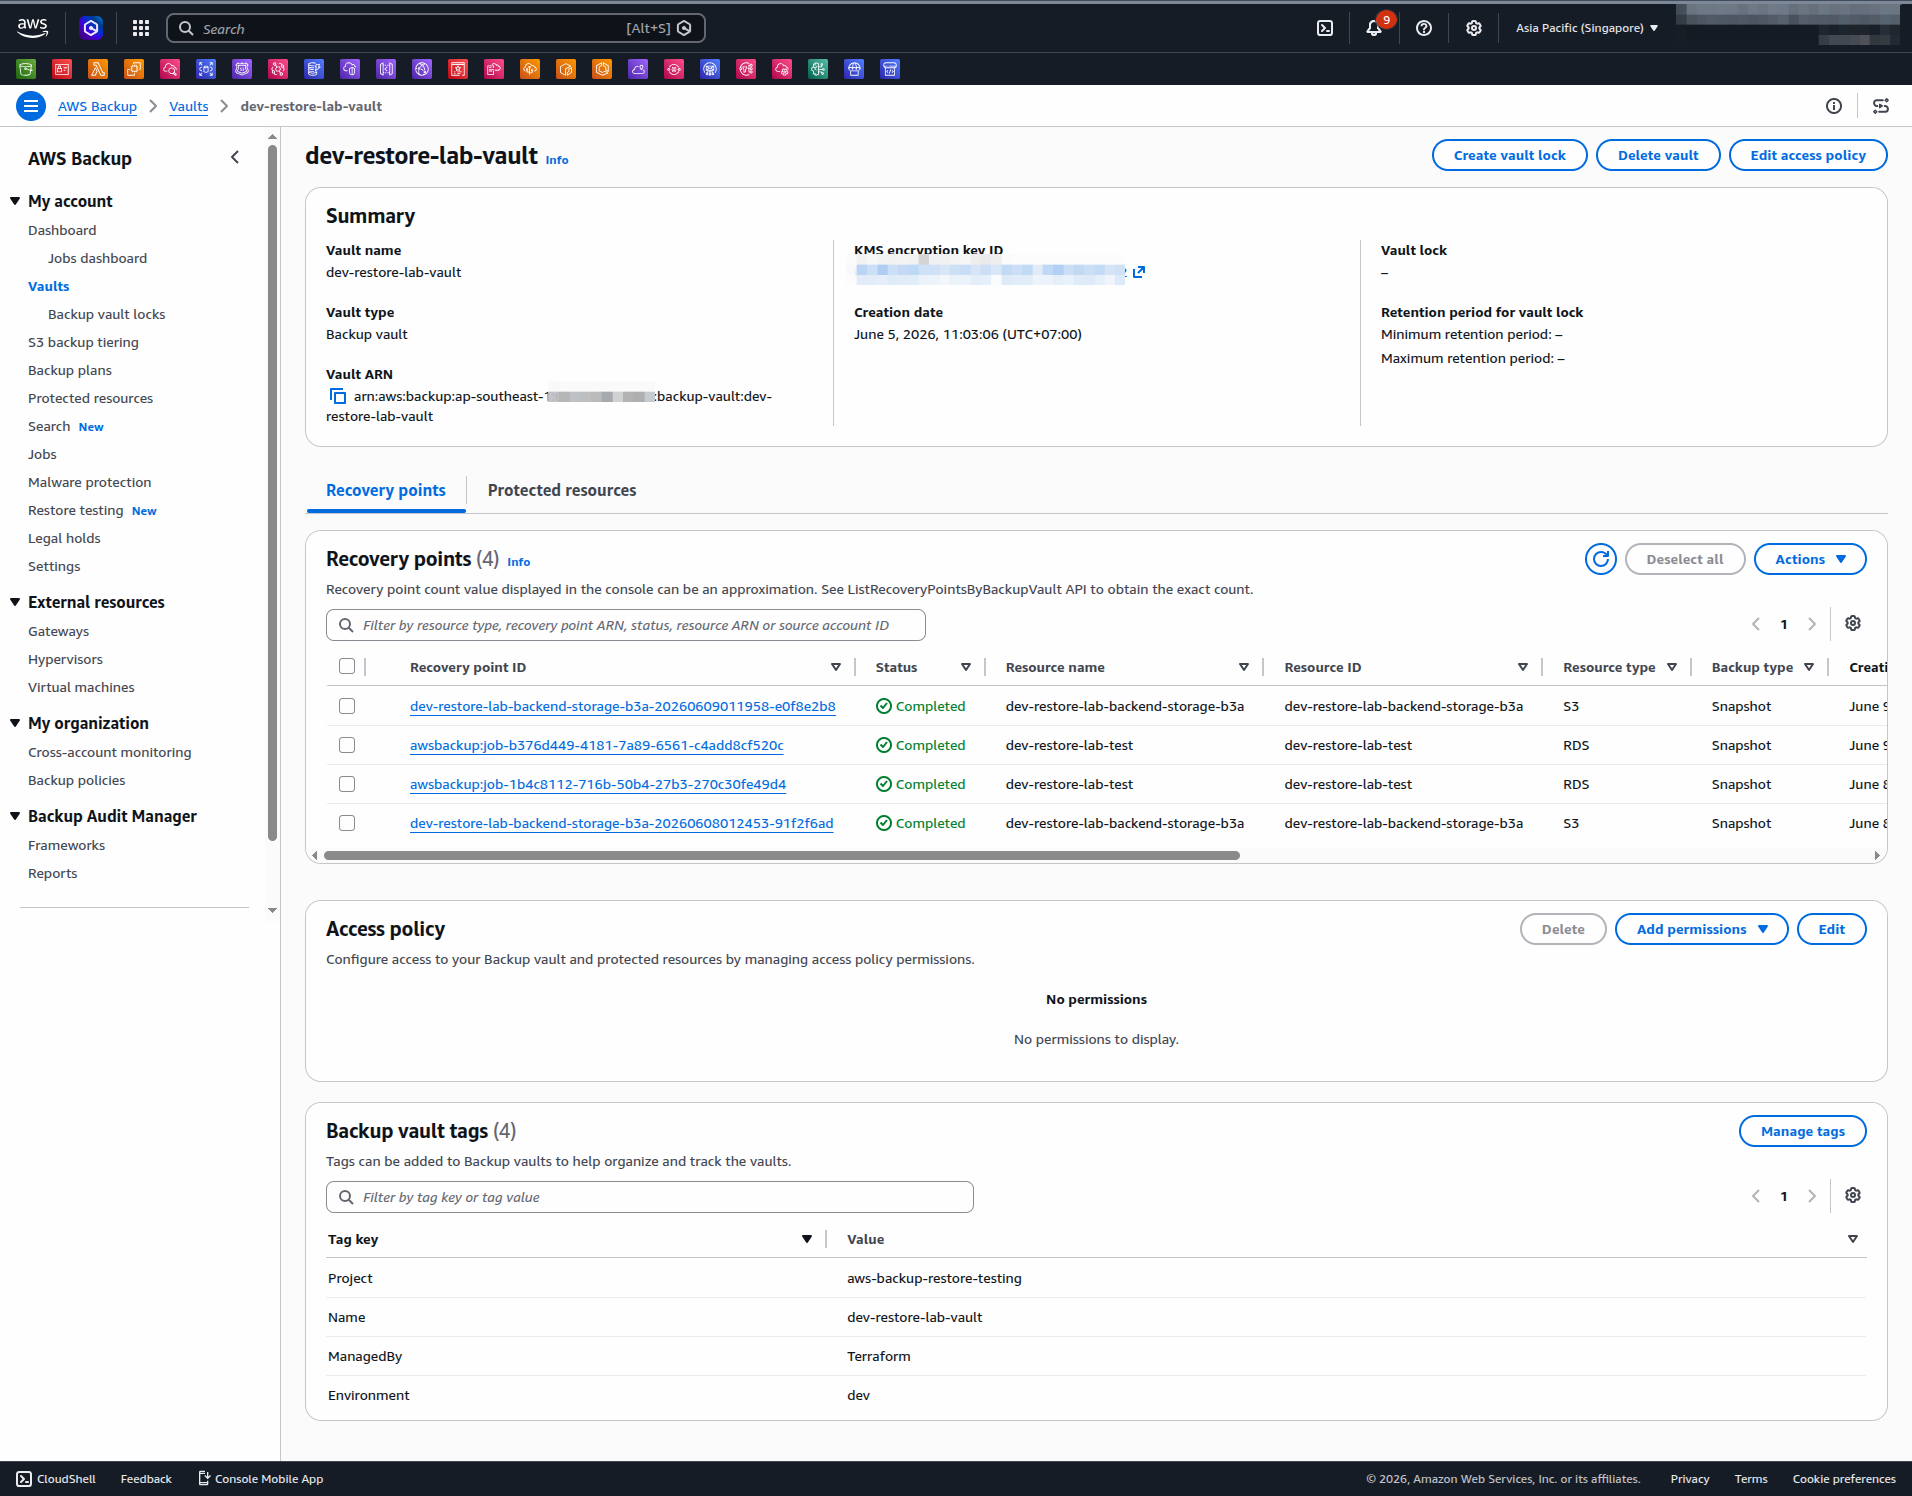Open the red IAM shortcut icon
The width and height of the screenshot is (1912, 1496).
pyautogui.click(x=62, y=69)
